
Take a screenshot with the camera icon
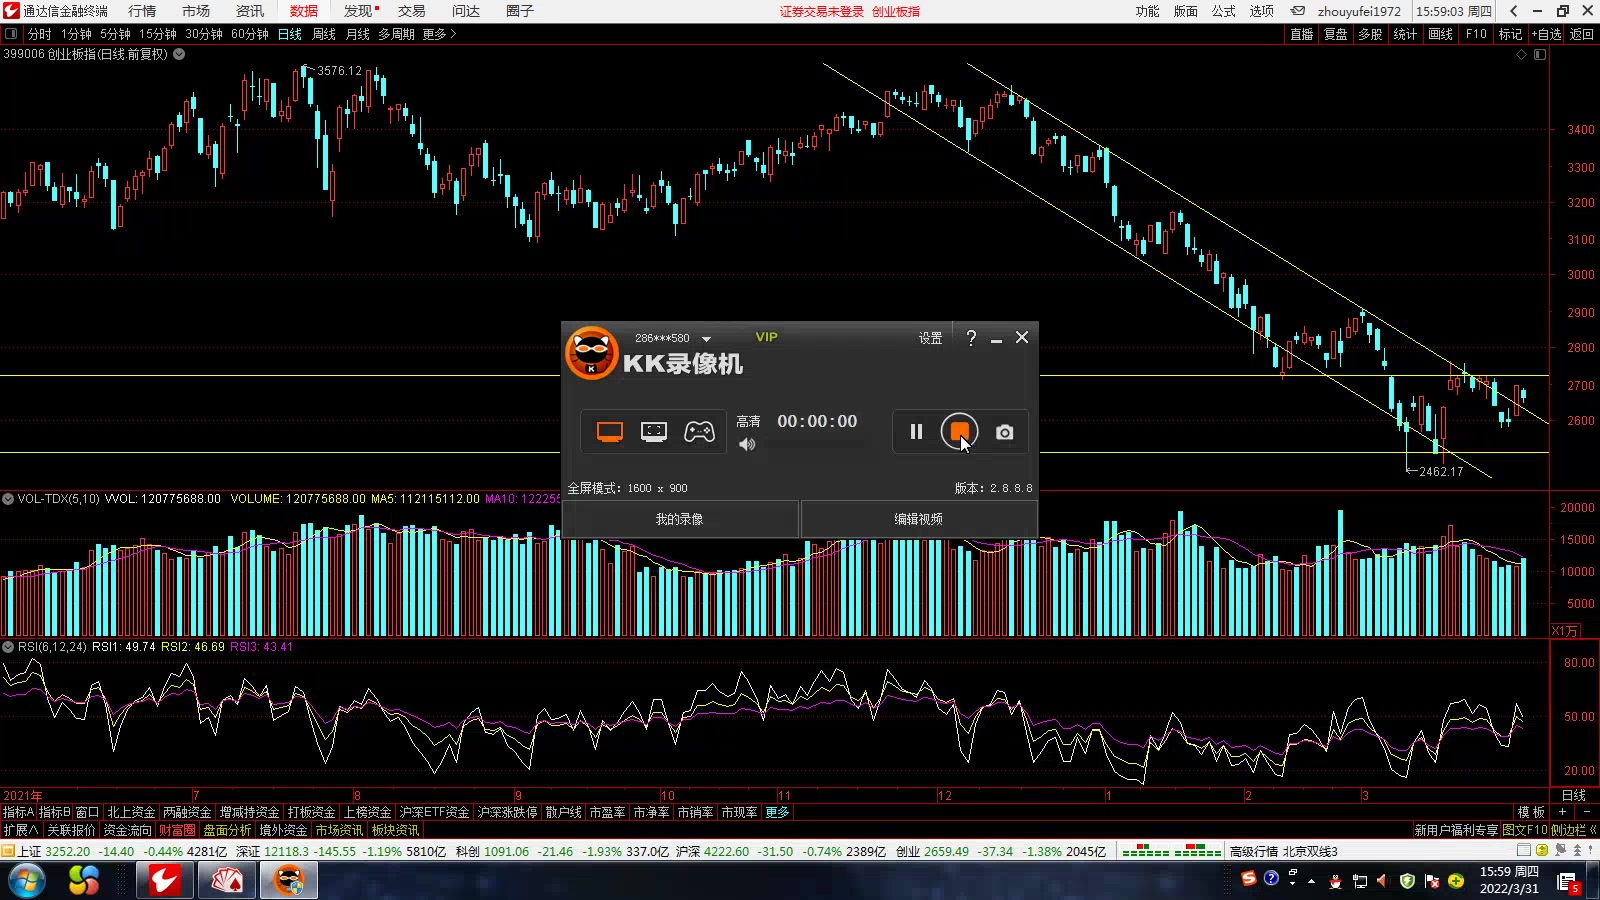point(1005,432)
